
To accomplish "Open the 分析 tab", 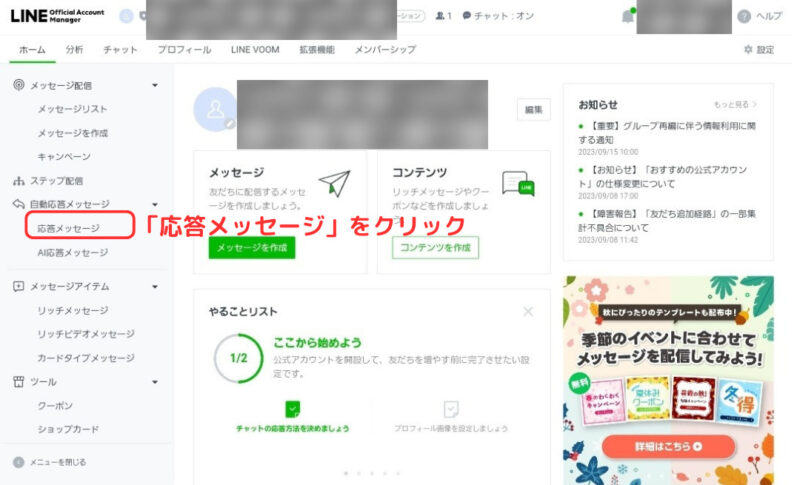I will pos(74,49).
